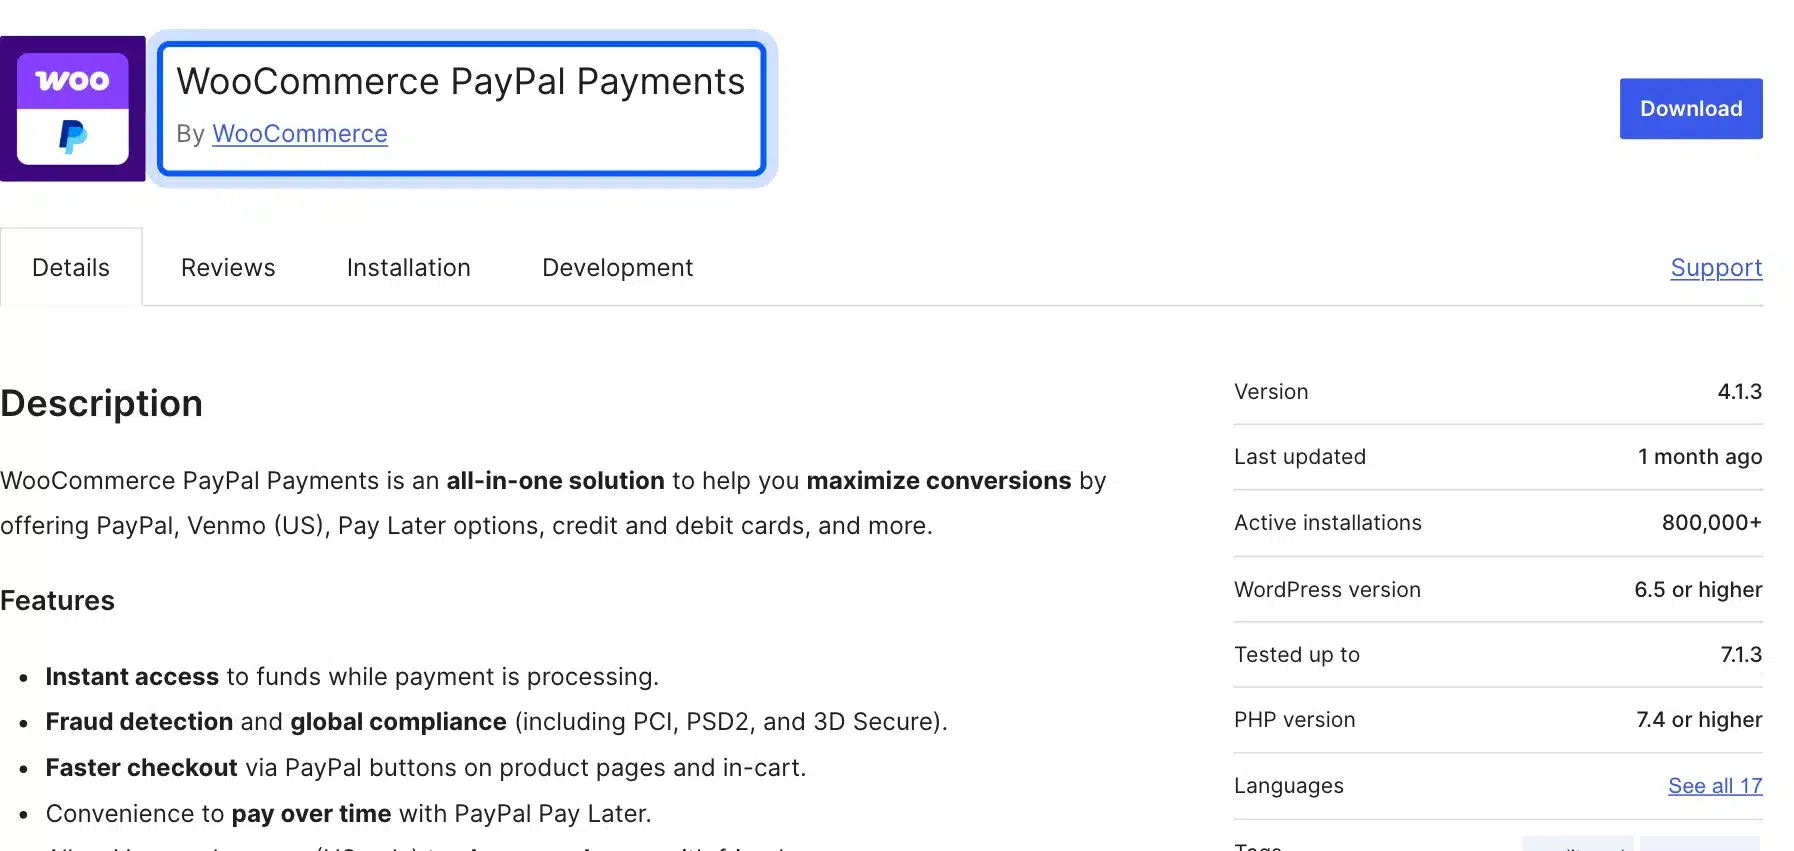Click the 'pay over time' feature bullet
The width and height of the screenshot is (1794, 851).
pos(348,814)
